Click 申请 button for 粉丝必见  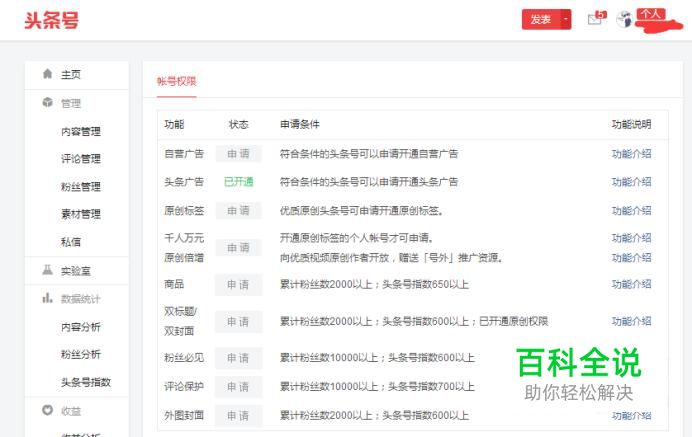click(x=238, y=358)
